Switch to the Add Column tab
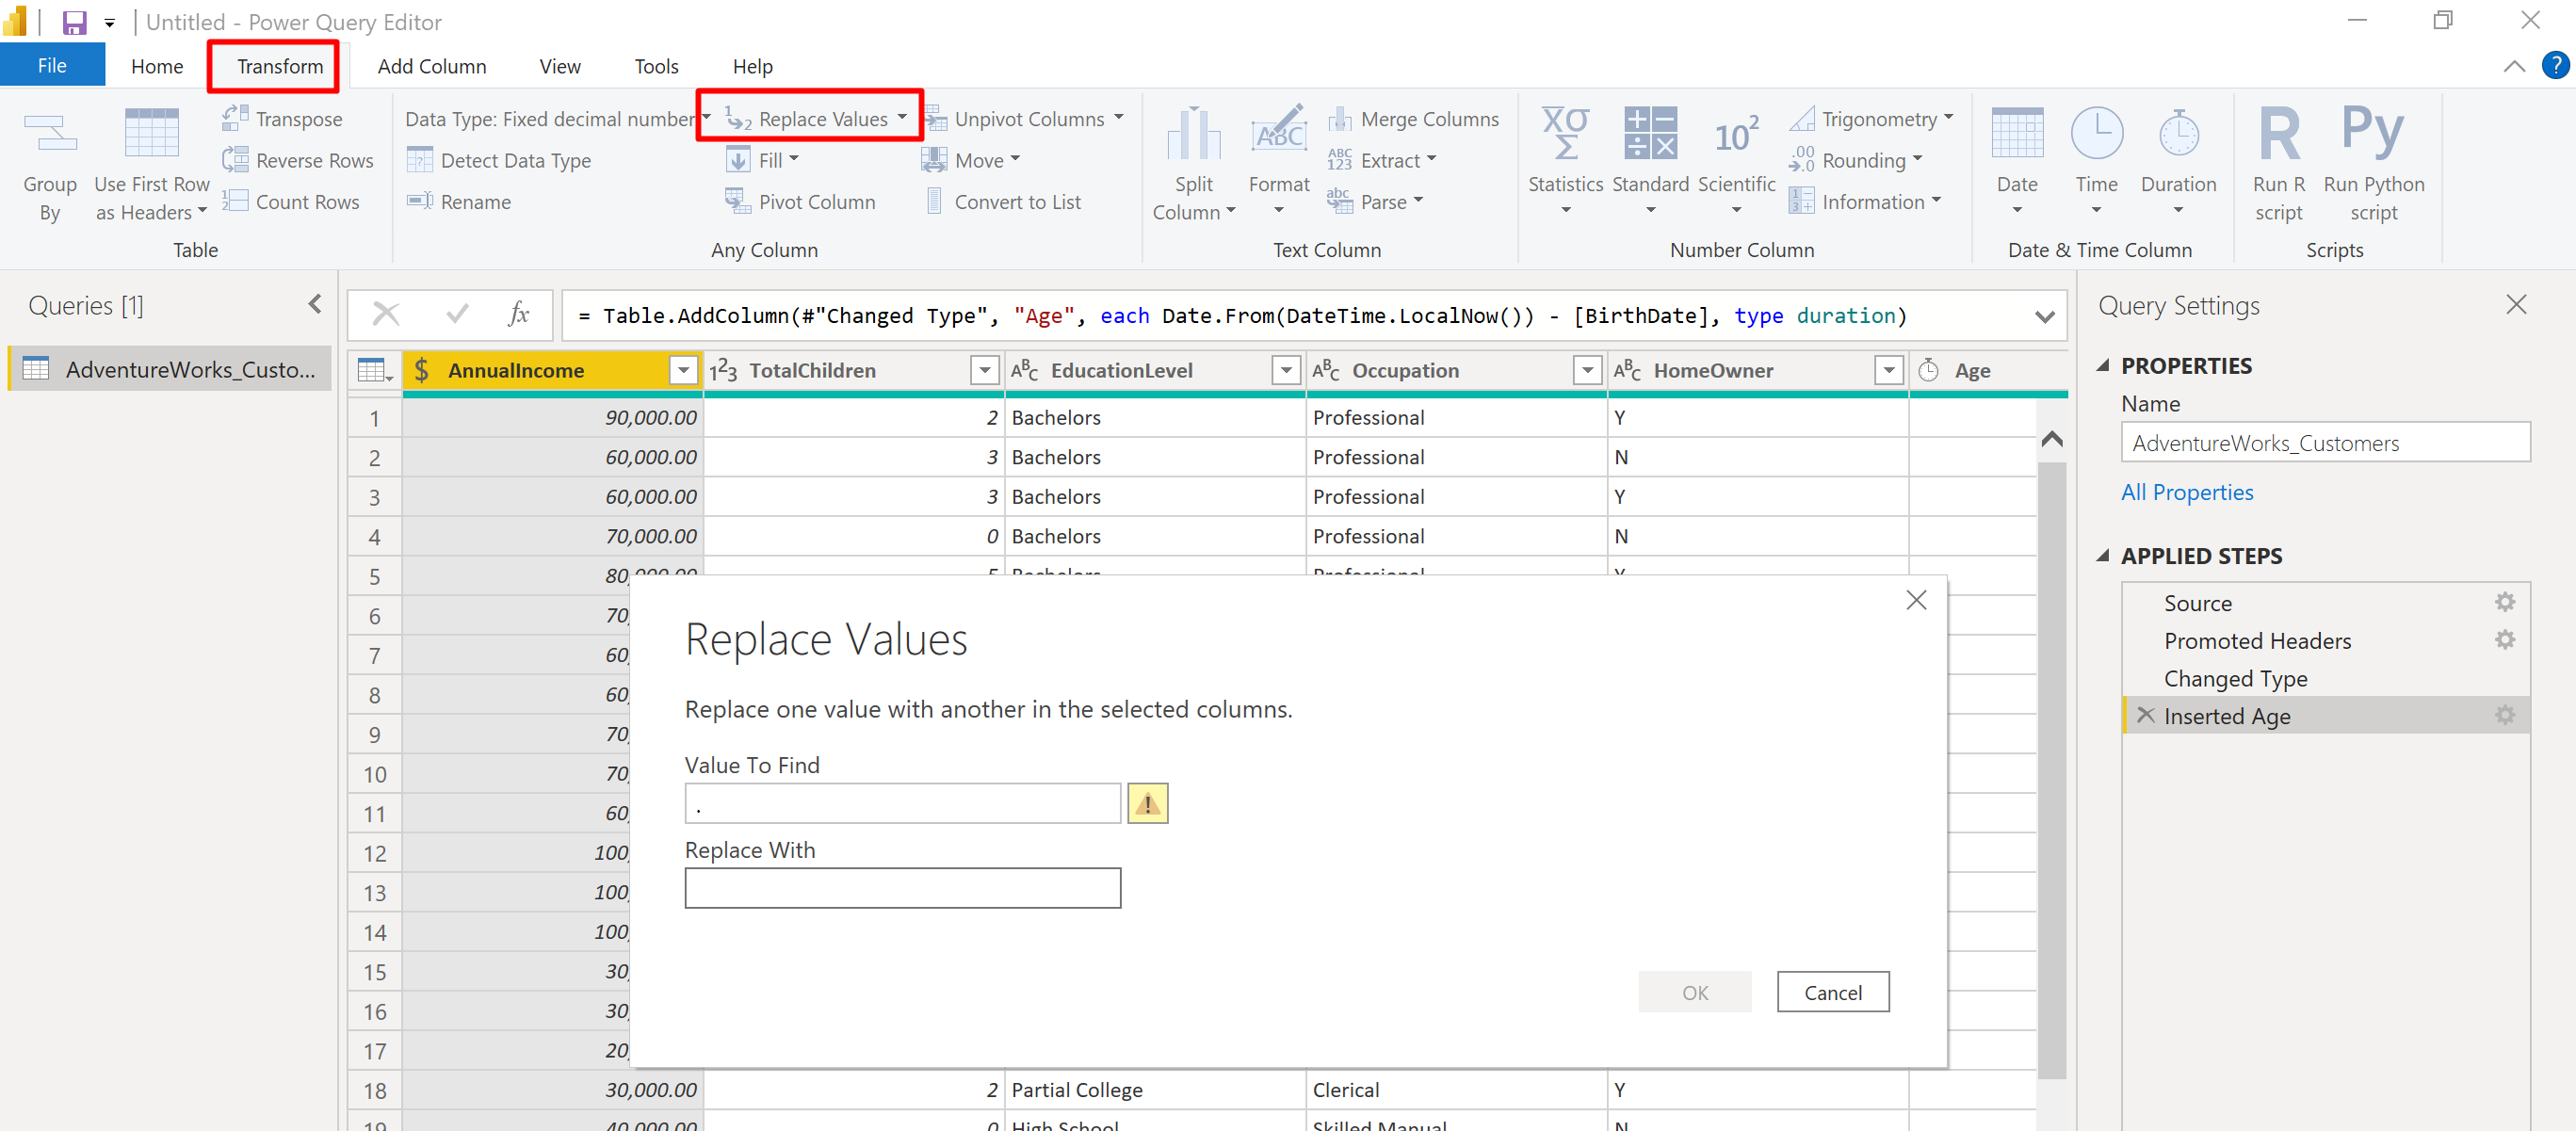2576x1131 pixels. [x=432, y=66]
